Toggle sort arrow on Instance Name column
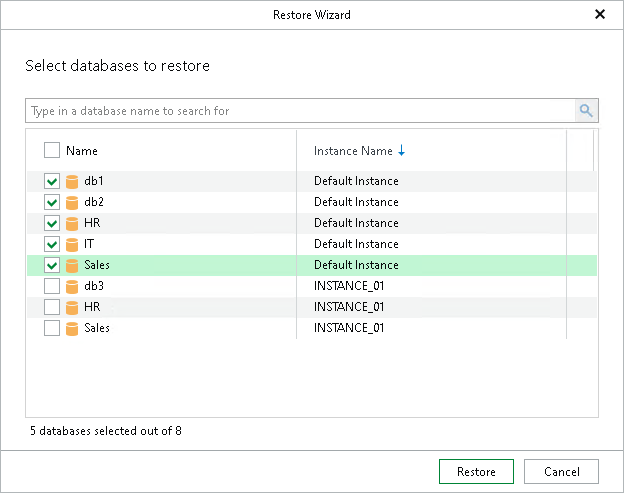The image size is (624, 493). point(402,151)
